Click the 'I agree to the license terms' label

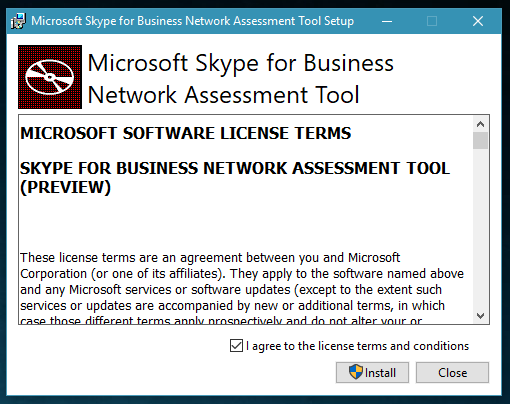coord(357,346)
